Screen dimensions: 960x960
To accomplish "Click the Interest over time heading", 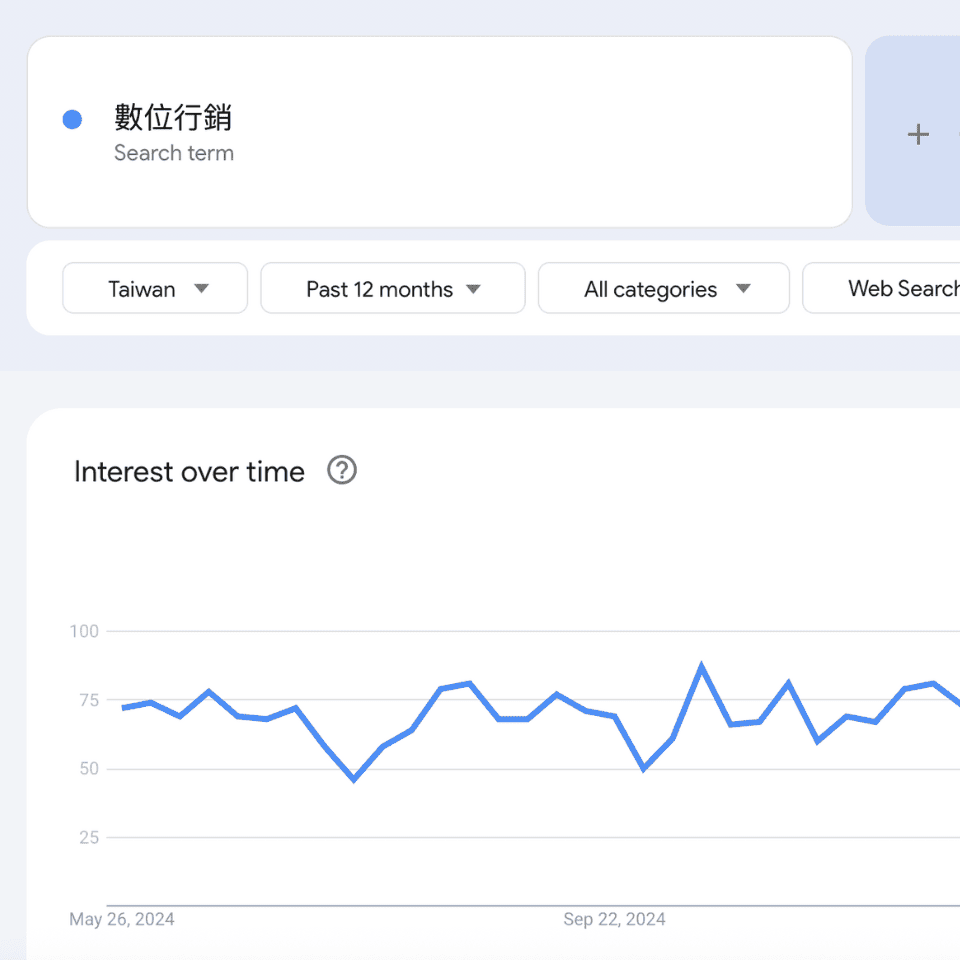I will pyautogui.click(x=188, y=471).
